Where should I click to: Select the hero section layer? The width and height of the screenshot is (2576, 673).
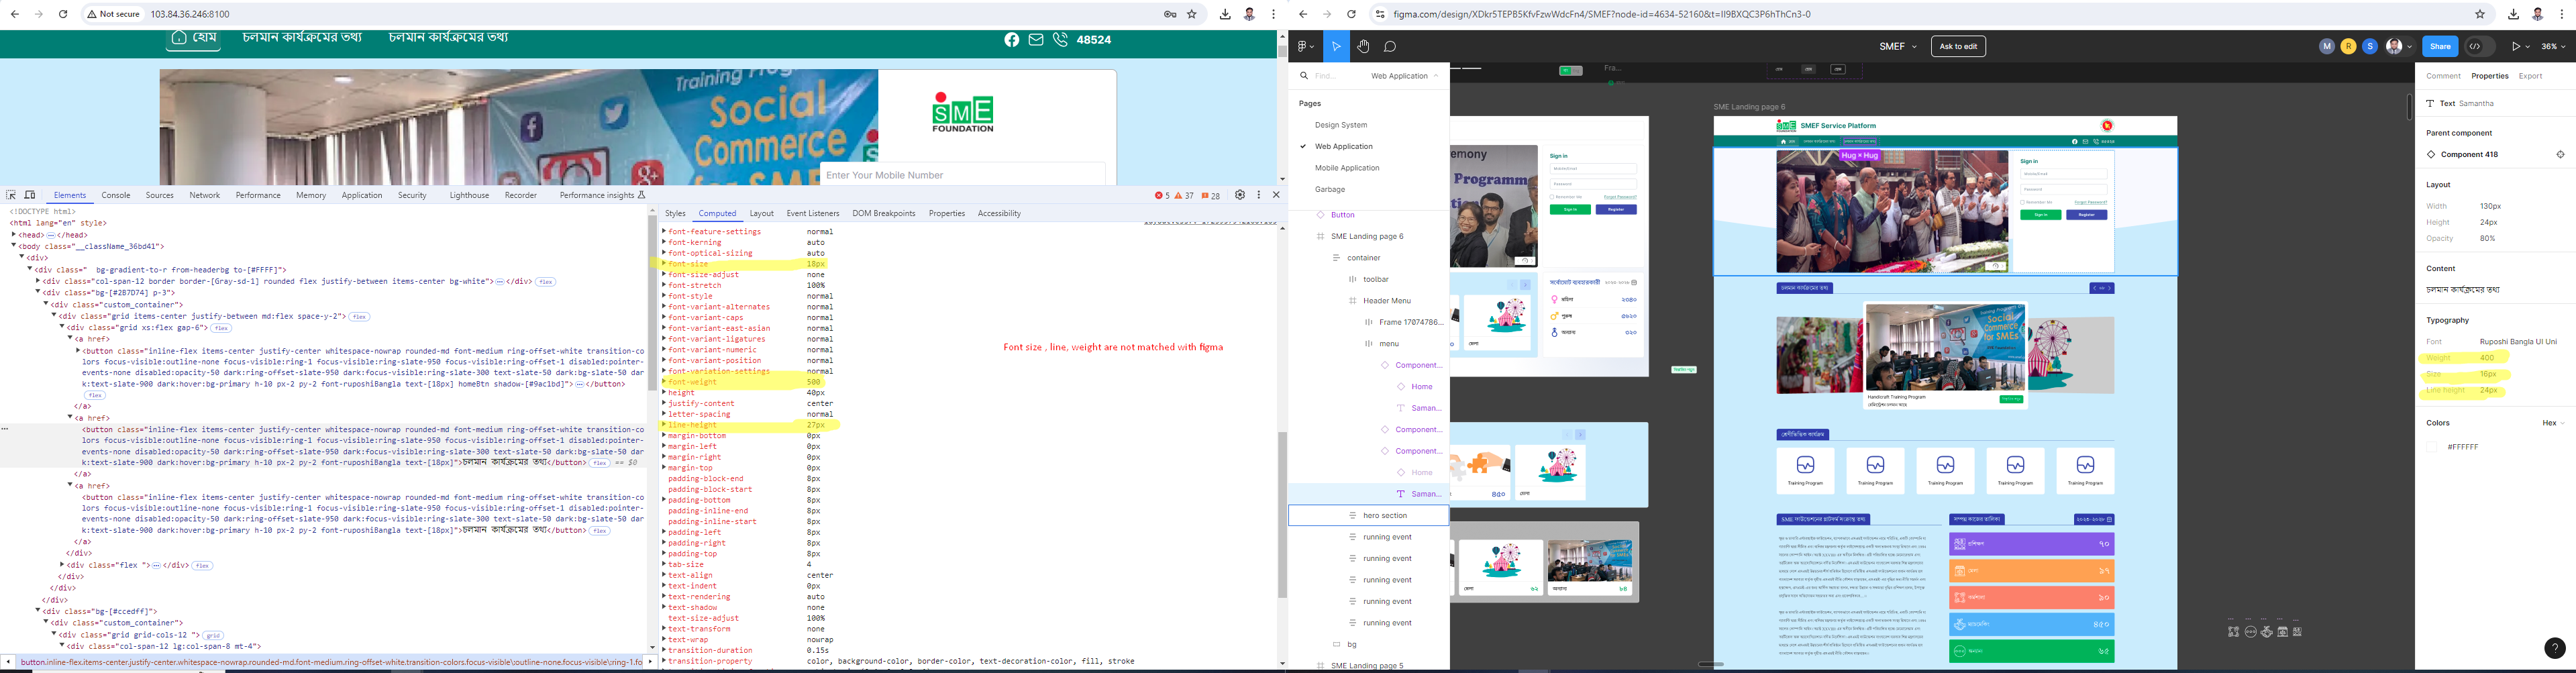[1368, 515]
